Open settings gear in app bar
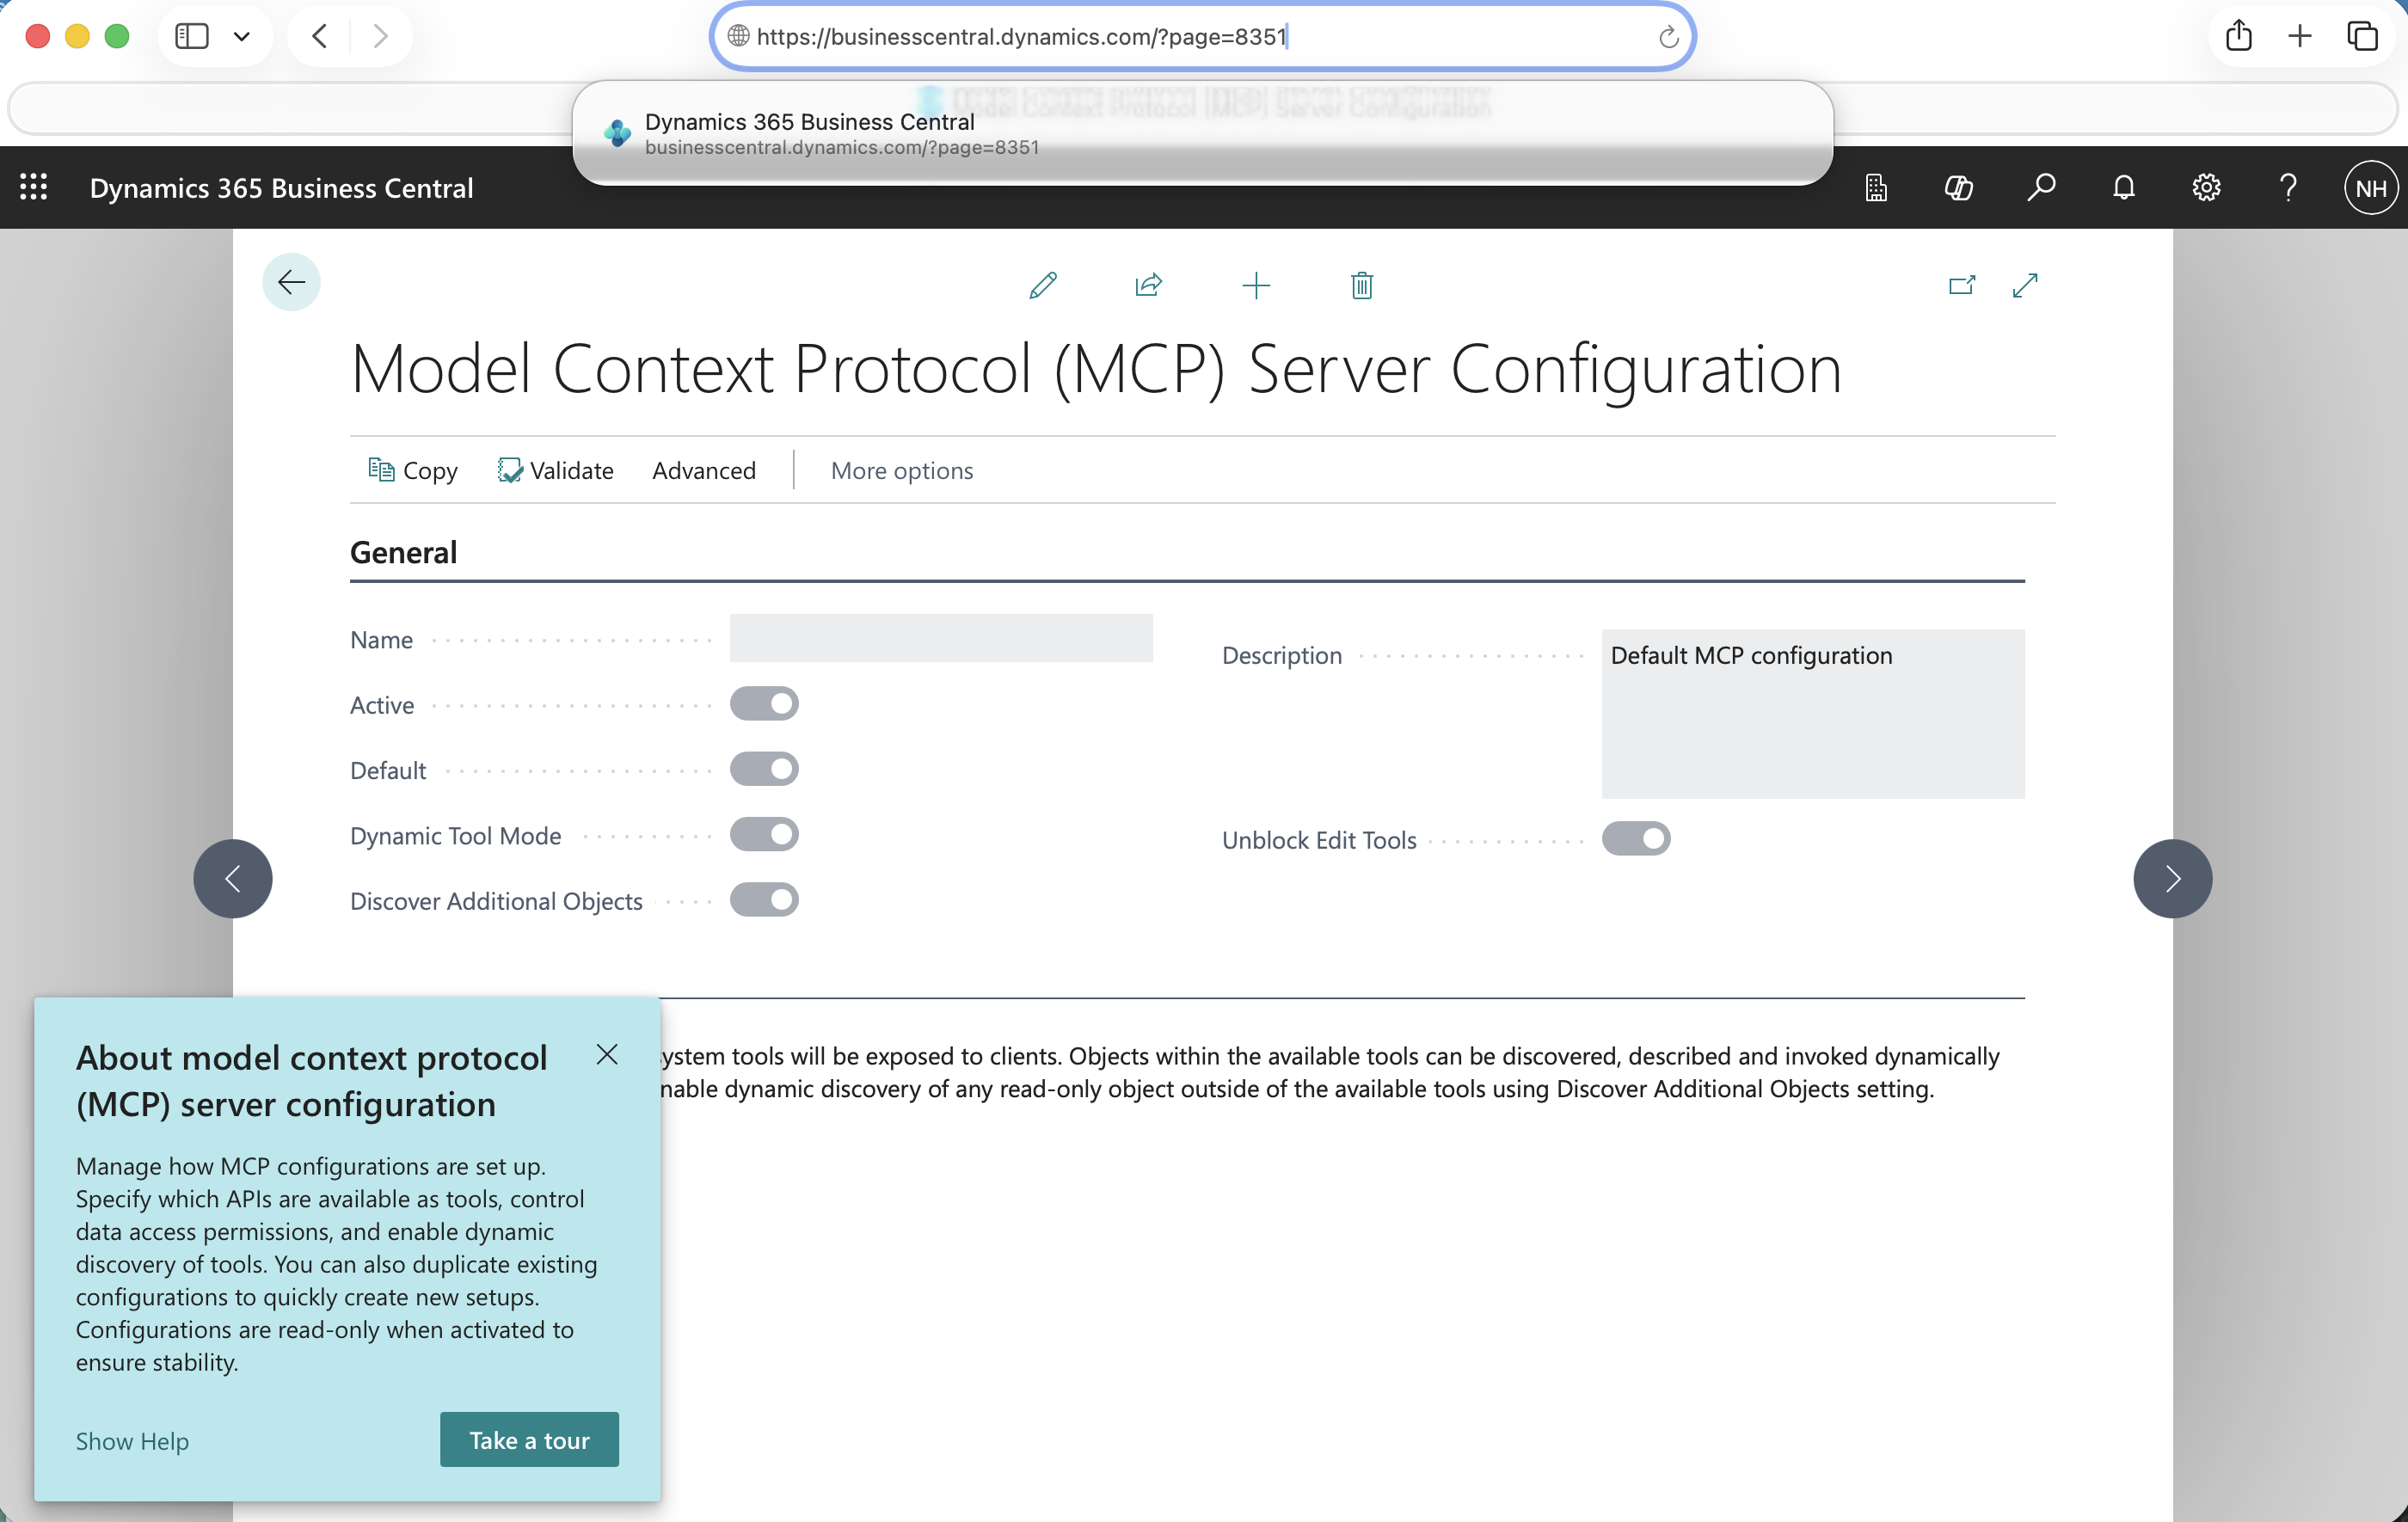Viewport: 2408px width, 1522px height. (2206, 188)
